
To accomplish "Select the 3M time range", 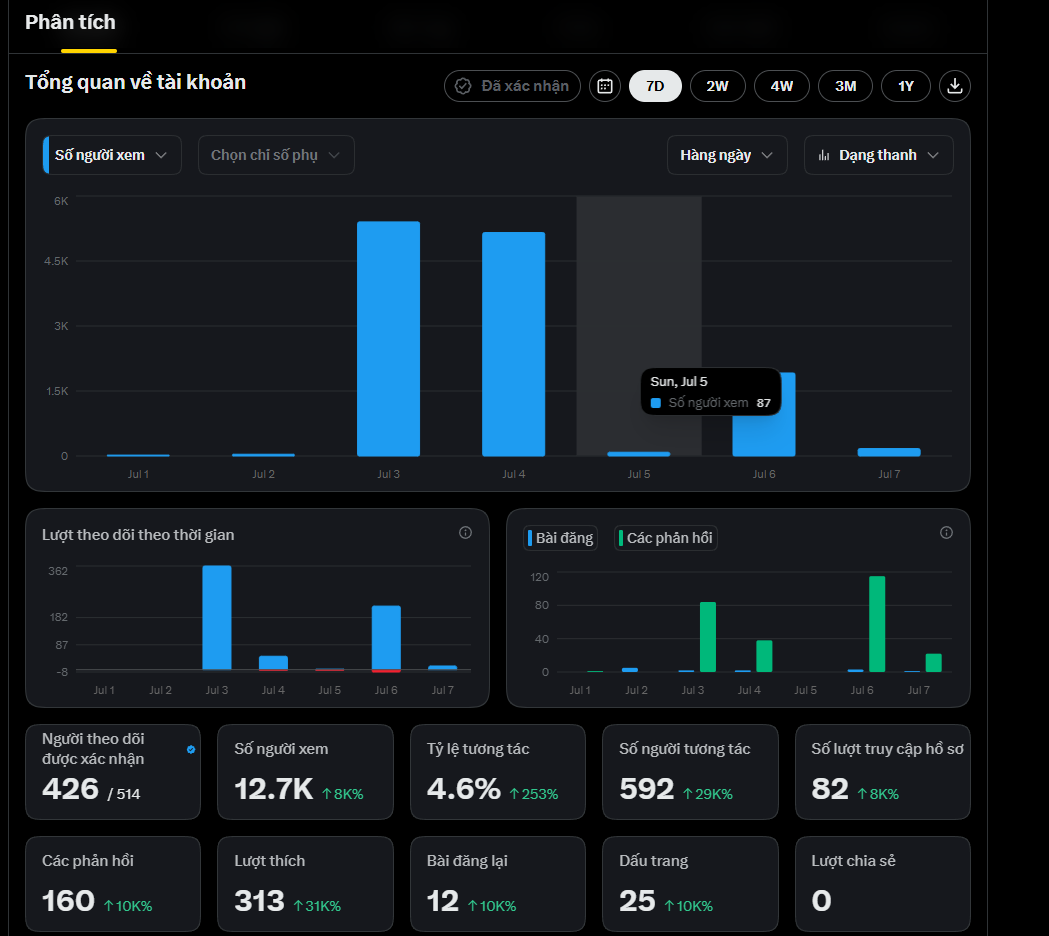I will click(845, 86).
